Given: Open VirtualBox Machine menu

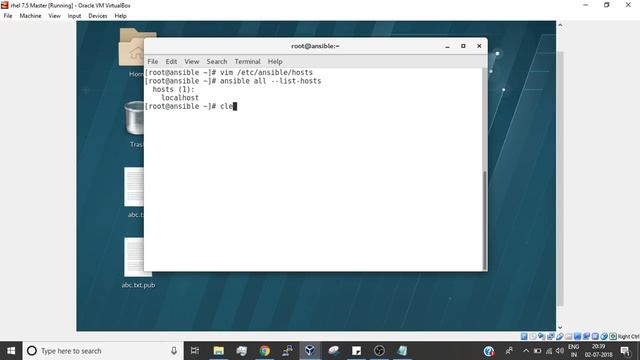Looking at the screenshot, I should (x=30, y=16).
